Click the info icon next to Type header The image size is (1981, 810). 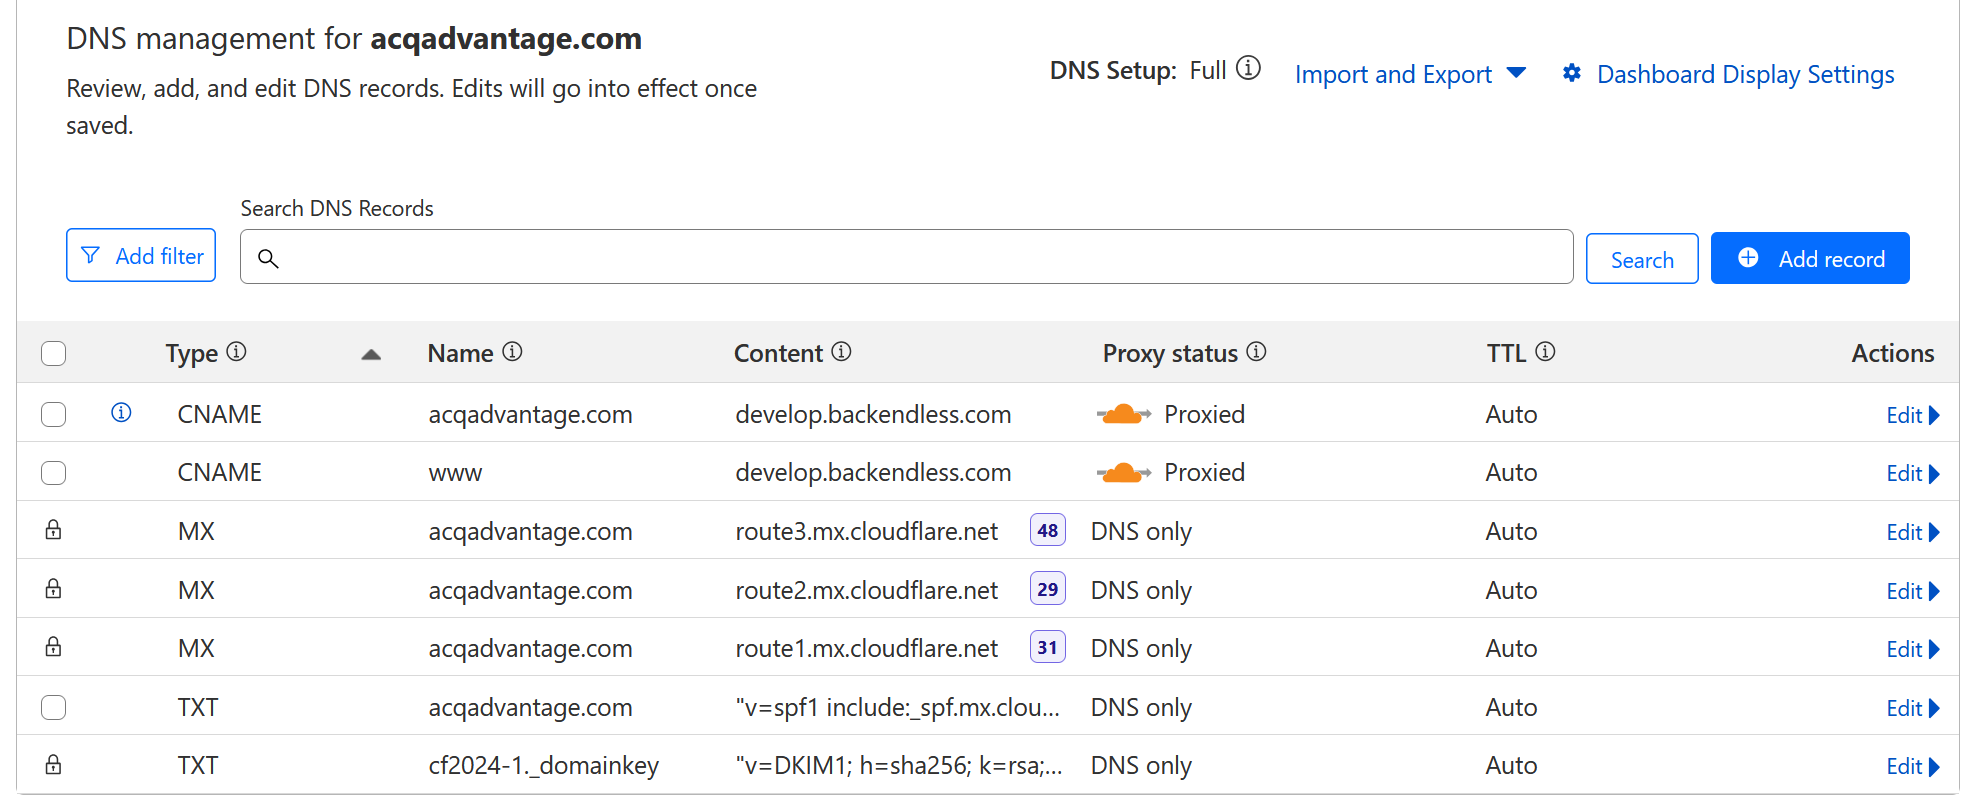[236, 351]
